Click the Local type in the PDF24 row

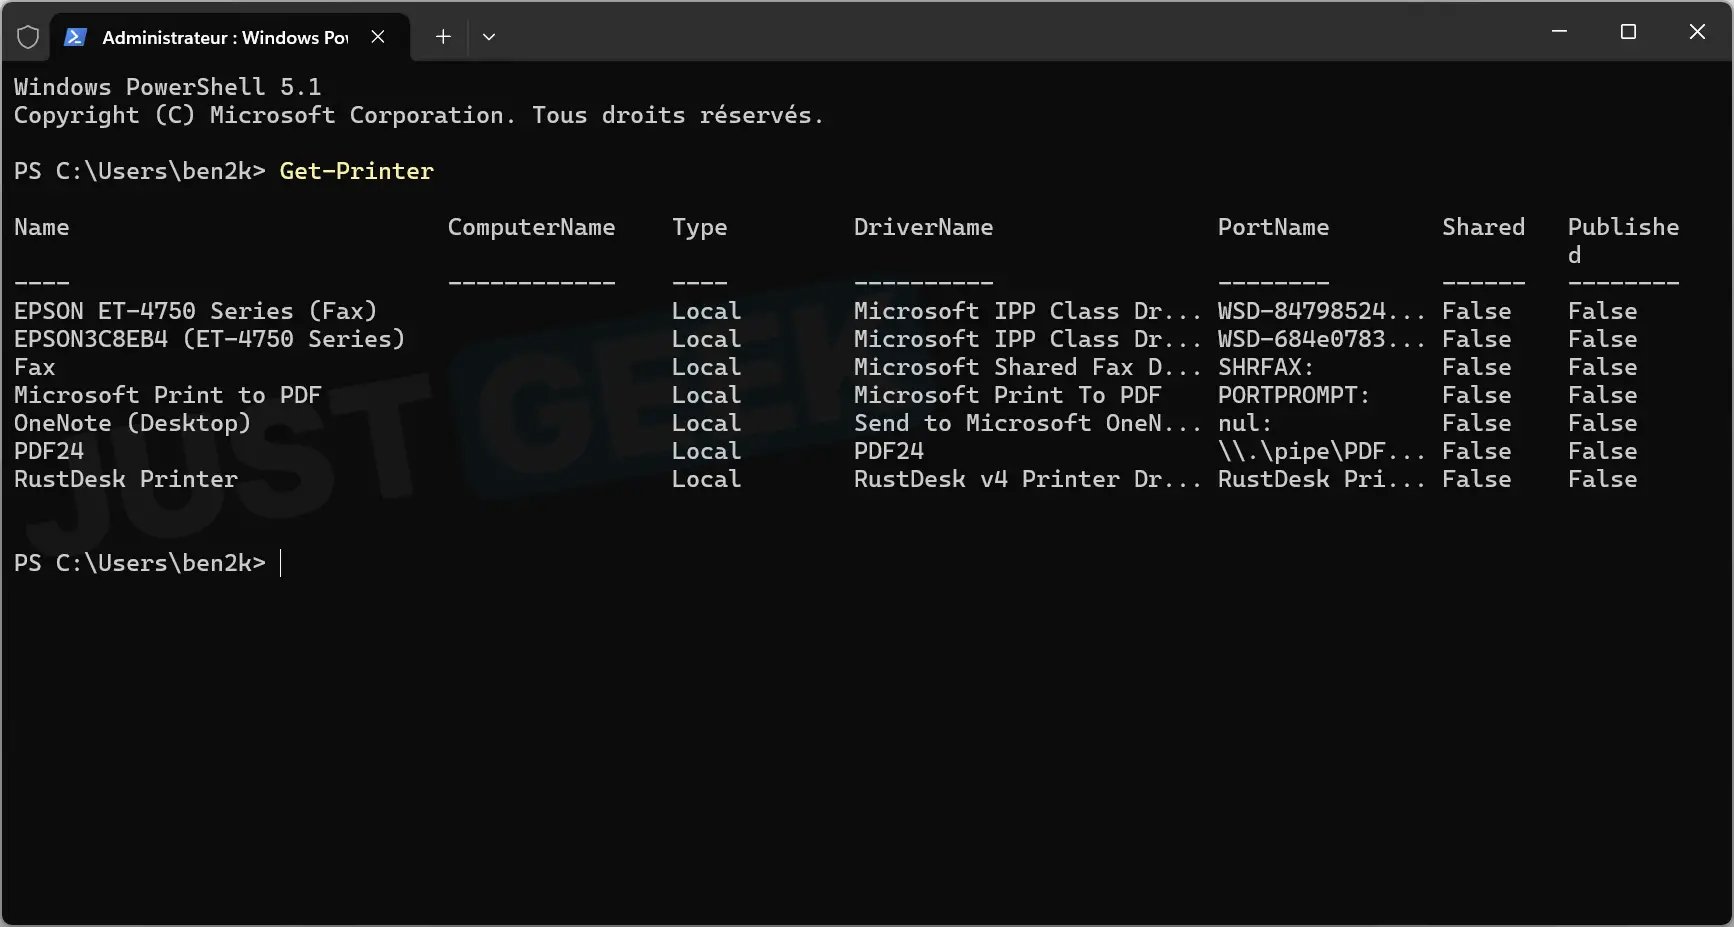[x=706, y=451]
